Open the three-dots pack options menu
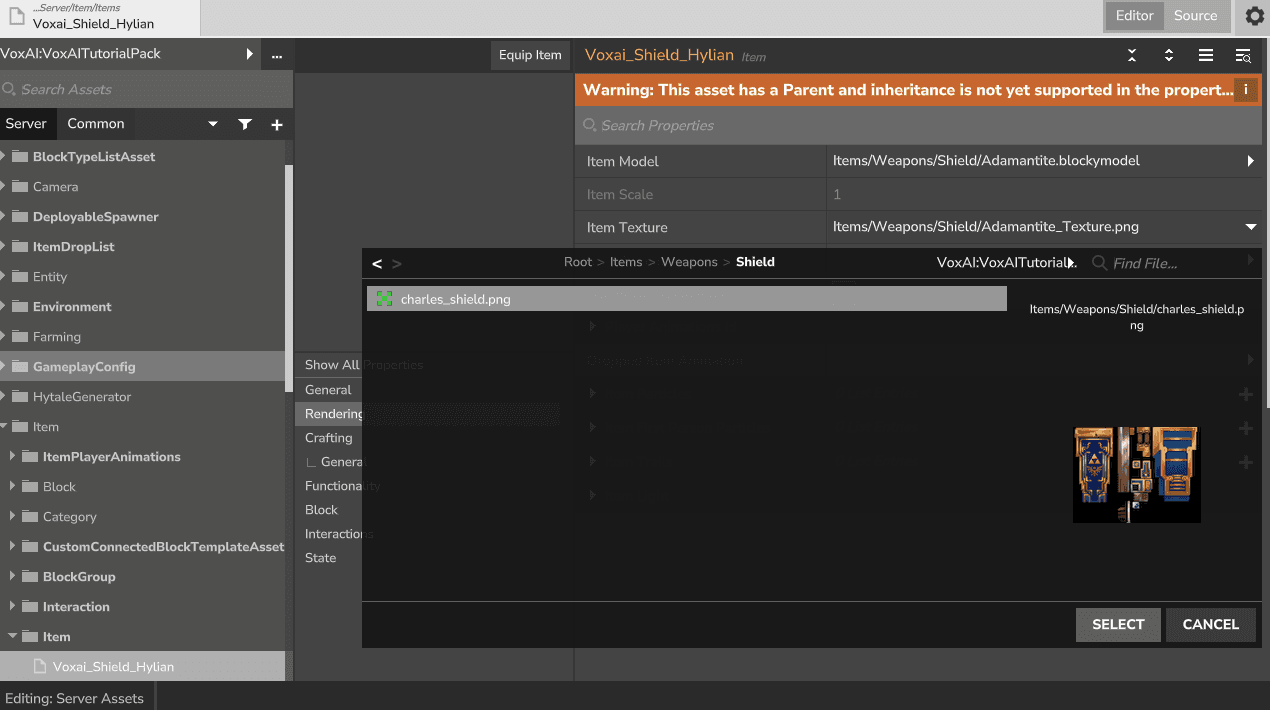 click(x=277, y=55)
